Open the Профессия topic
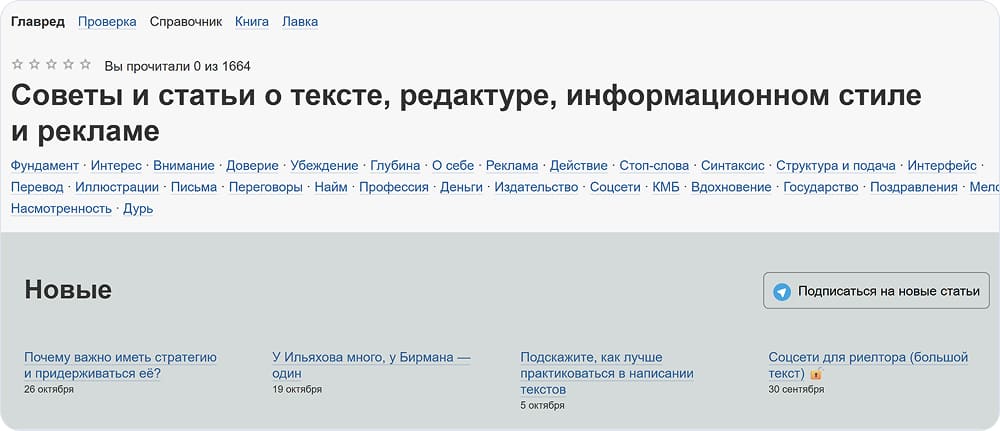 tap(393, 187)
